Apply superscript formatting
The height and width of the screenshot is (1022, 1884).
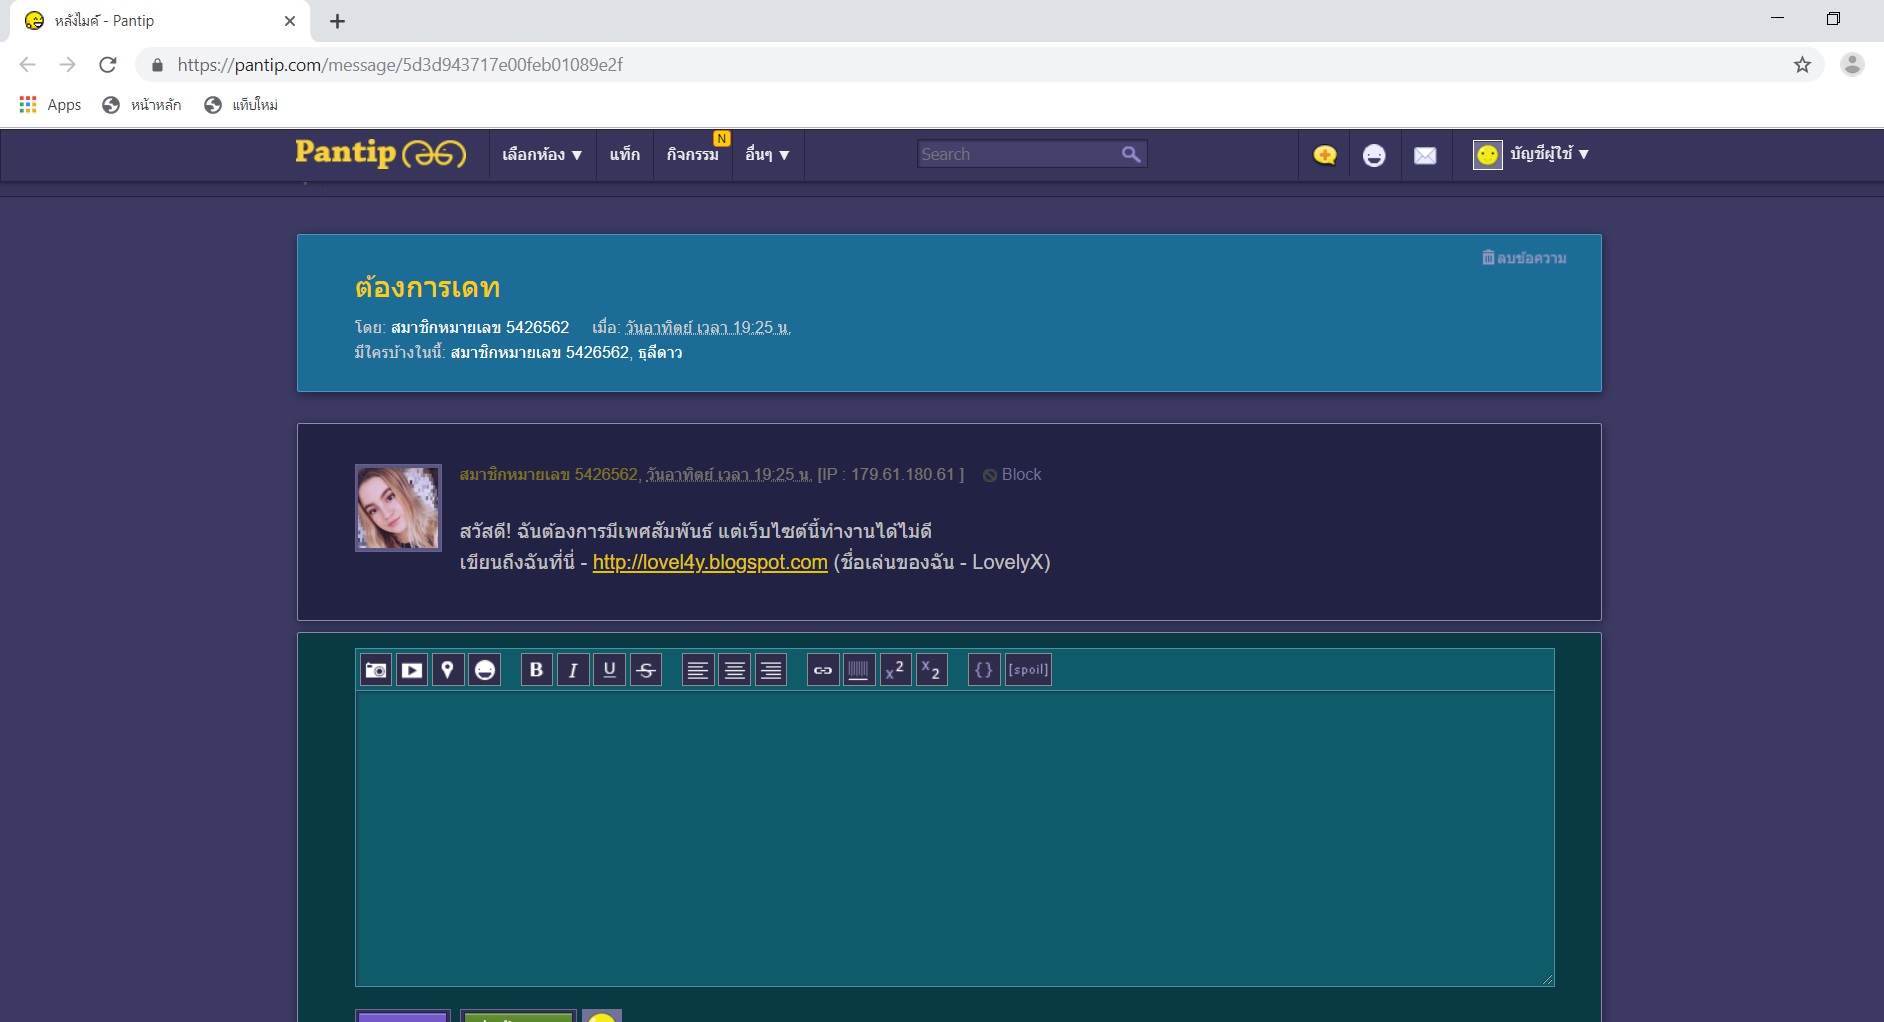coord(895,670)
